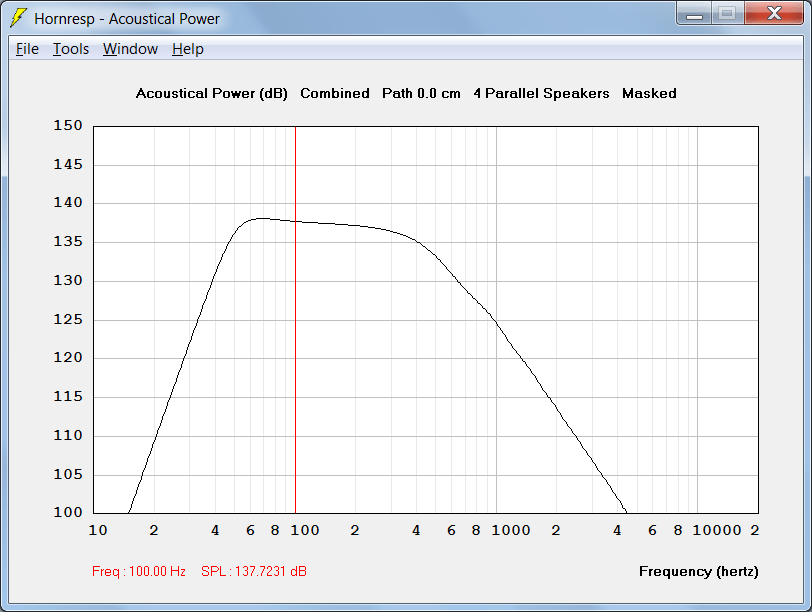
Task: Open the Help menu
Action: pyautogui.click(x=187, y=49)
